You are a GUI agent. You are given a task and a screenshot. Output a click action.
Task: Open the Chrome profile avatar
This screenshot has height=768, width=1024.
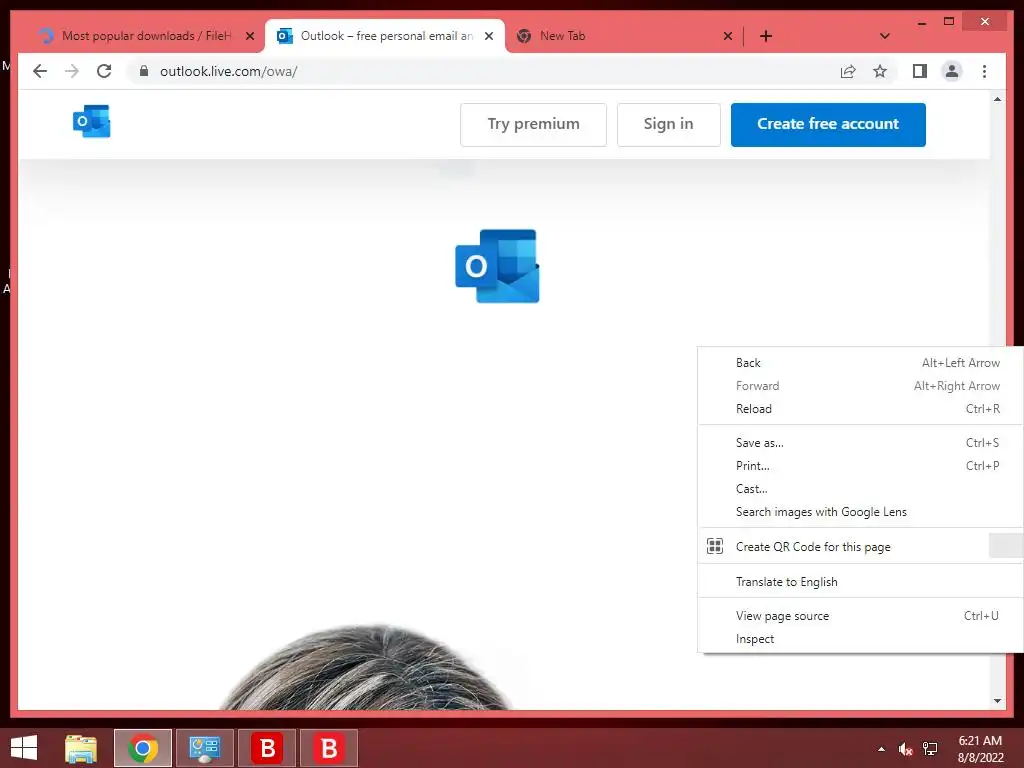tap(952, 71)
